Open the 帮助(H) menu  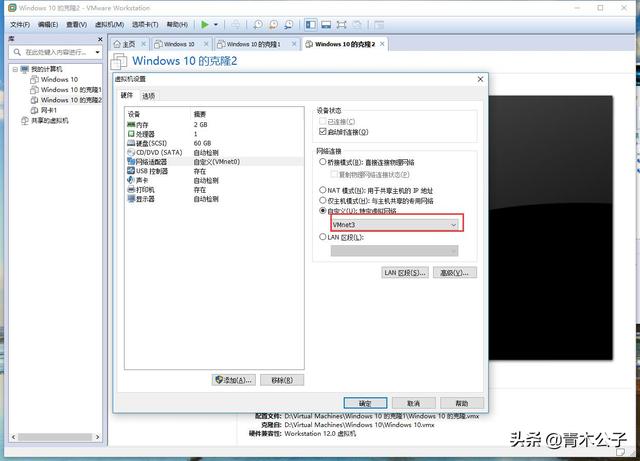coord(177,24)
